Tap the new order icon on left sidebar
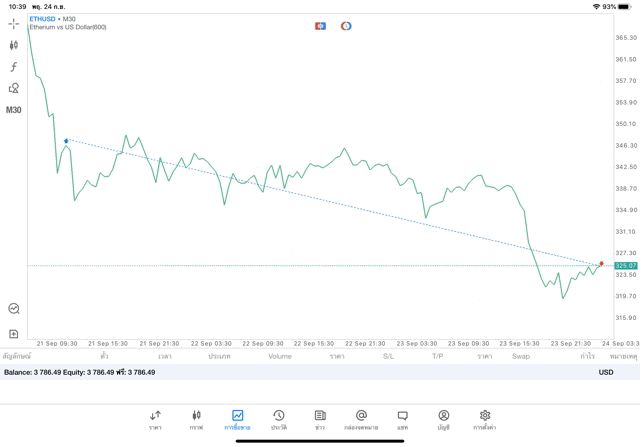640x447 pixels. (14, 334)
